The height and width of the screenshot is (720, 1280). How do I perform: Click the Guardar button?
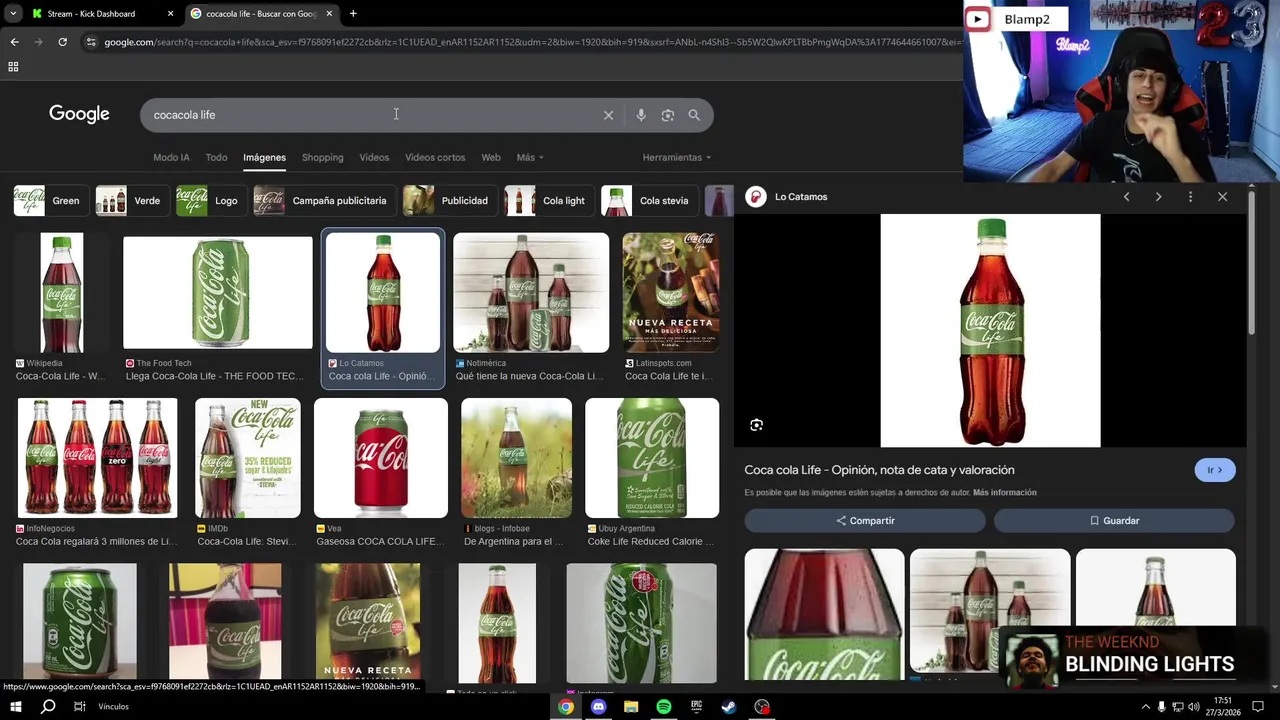(1114, 521)
